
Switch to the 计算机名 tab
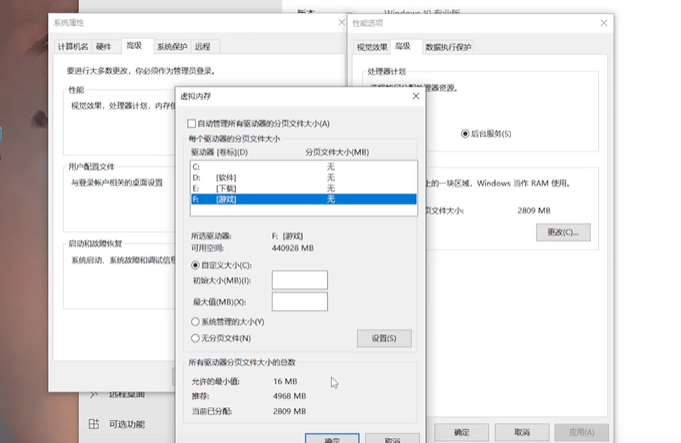point(72,46)
